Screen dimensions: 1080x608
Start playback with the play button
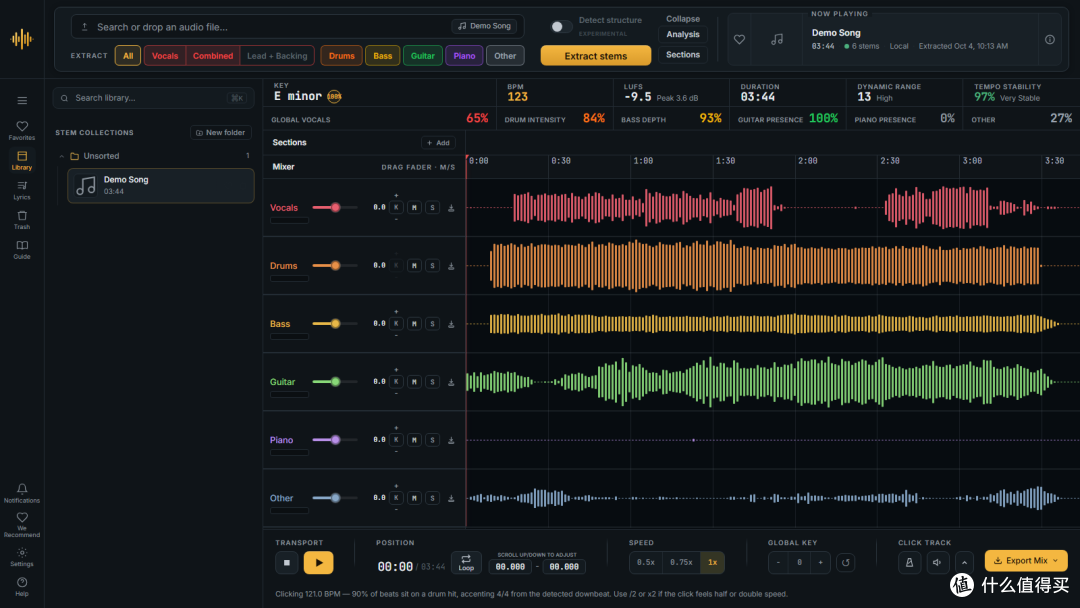tap(318, 563)
